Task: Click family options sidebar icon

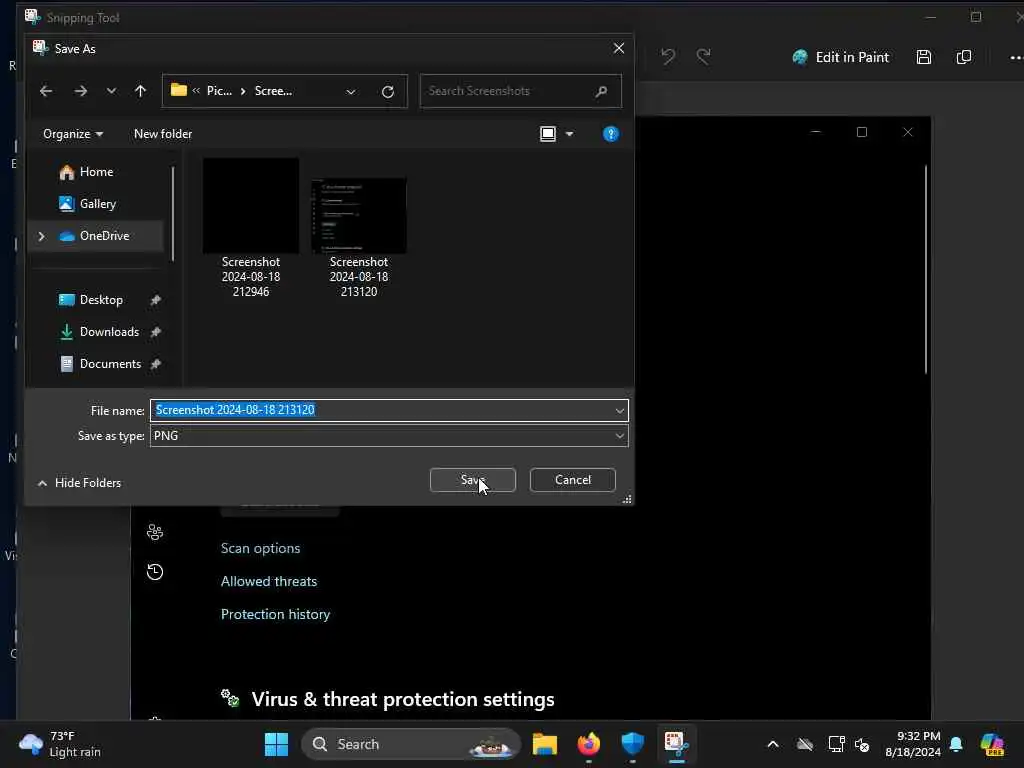Action: point(155,532)
